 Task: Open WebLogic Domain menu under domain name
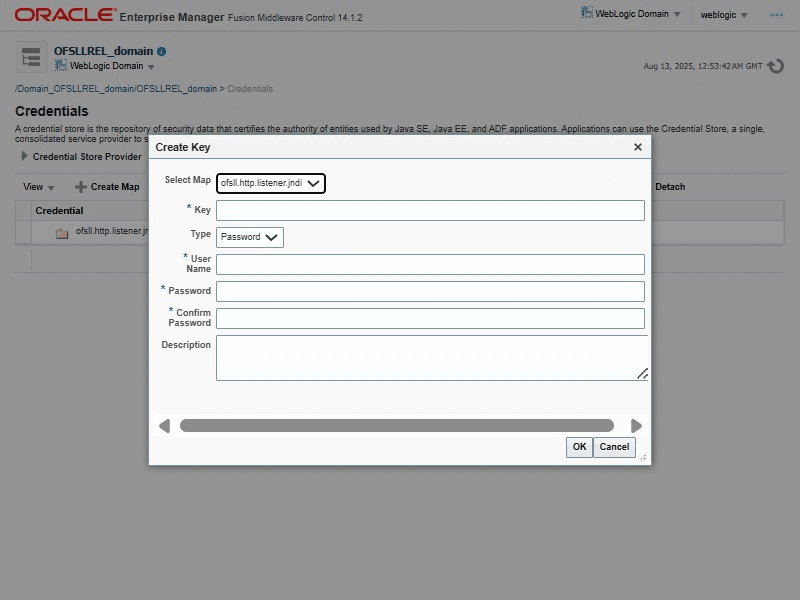tap(105, 66)
